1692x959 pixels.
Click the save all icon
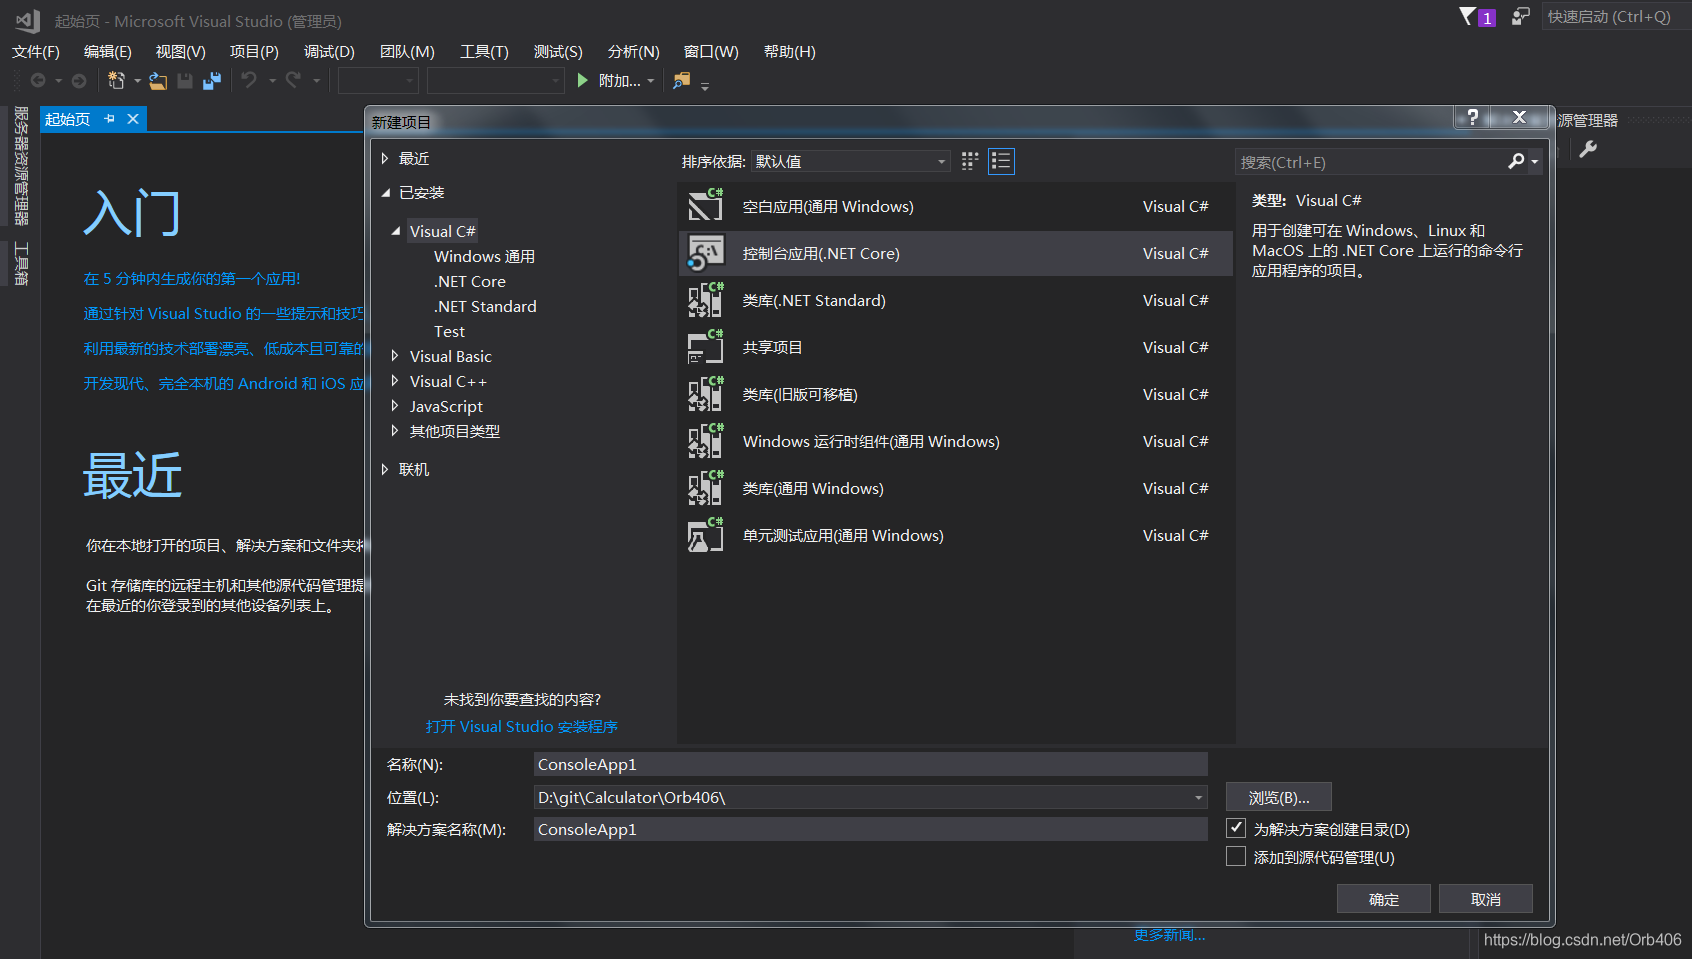click(212, 81)
